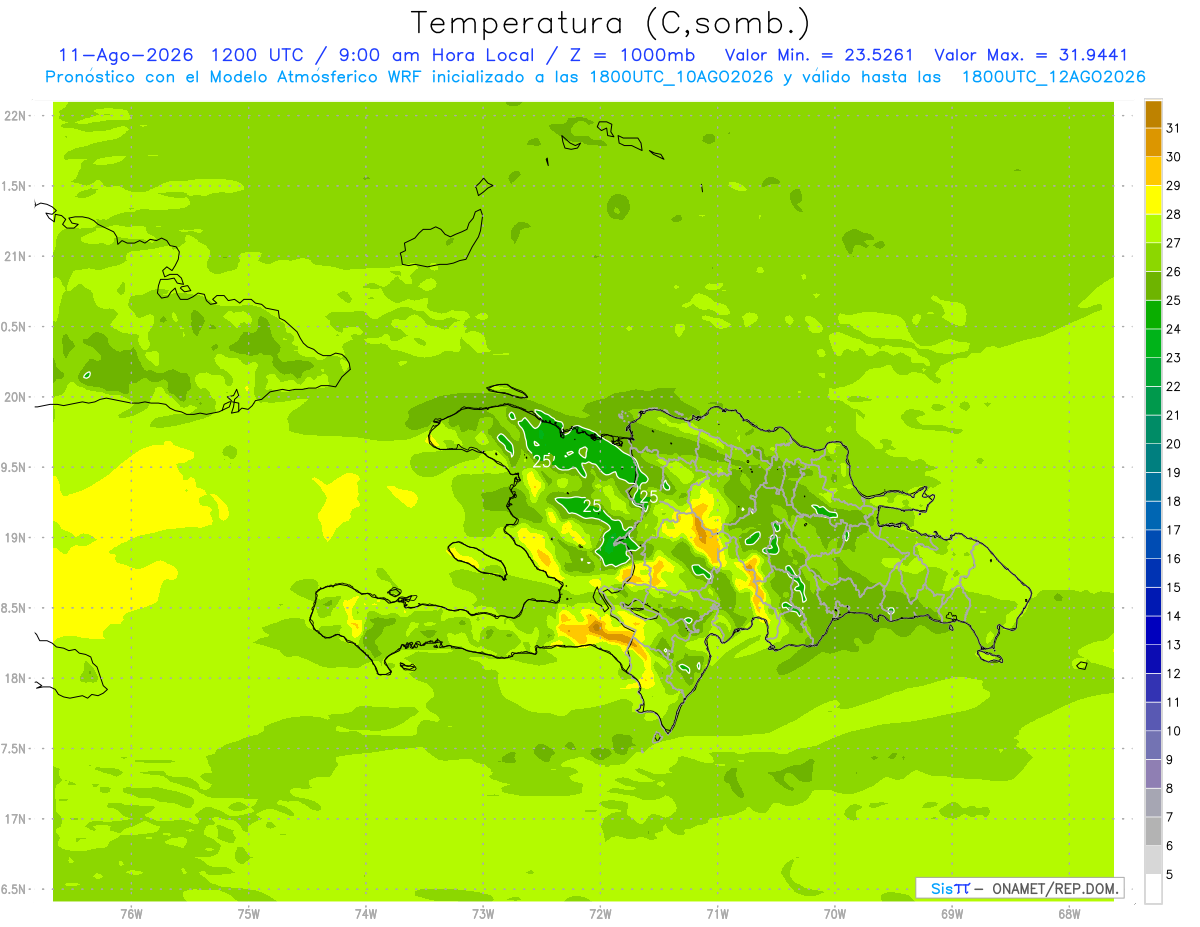Viewport: 1200px width, 927px height.
Task: Click the legend value '11'
Action: click(x=1174, y=702)
